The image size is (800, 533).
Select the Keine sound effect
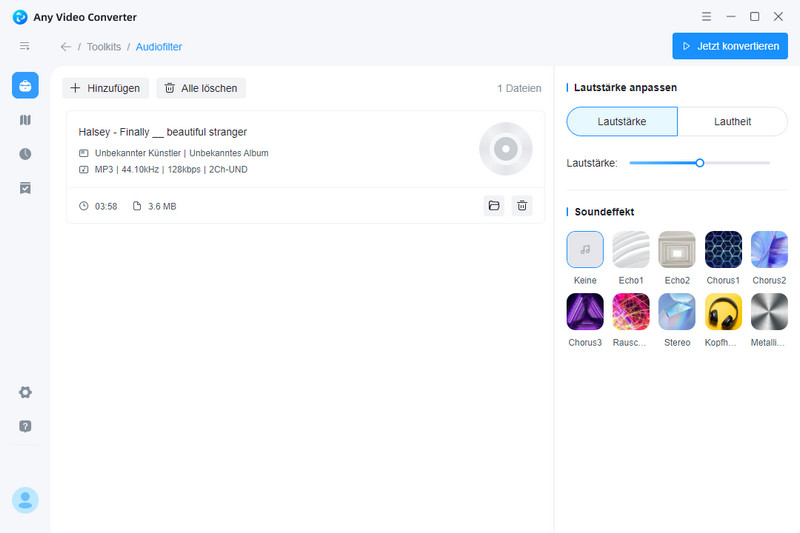585,249
